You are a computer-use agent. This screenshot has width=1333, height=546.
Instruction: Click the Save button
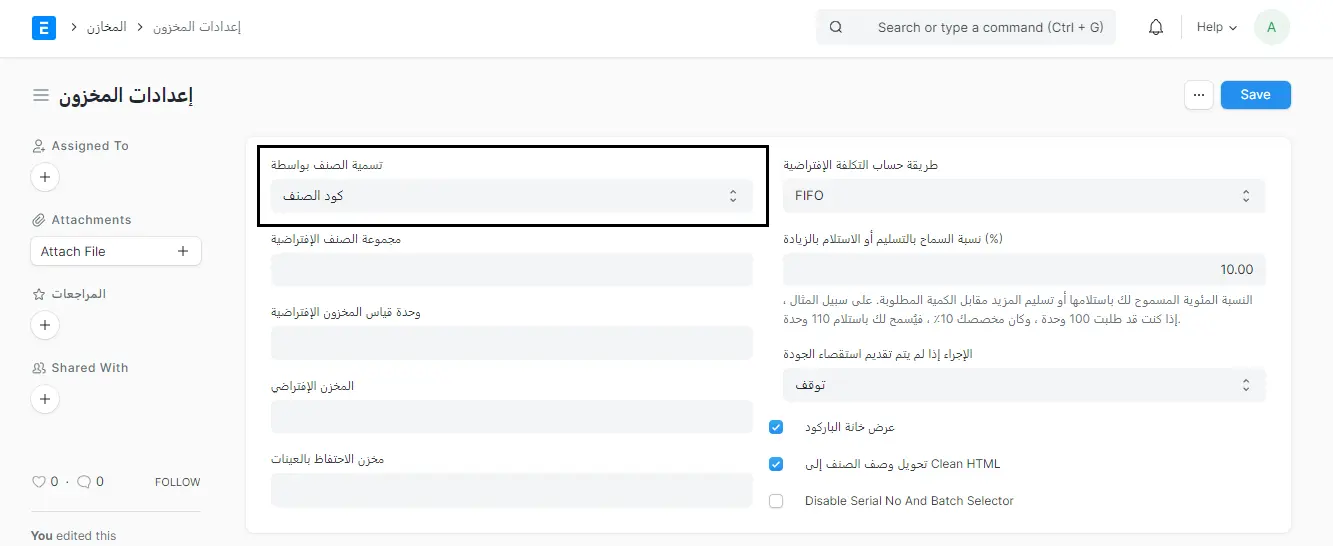pyautogui.click(x=1255, y=95)
